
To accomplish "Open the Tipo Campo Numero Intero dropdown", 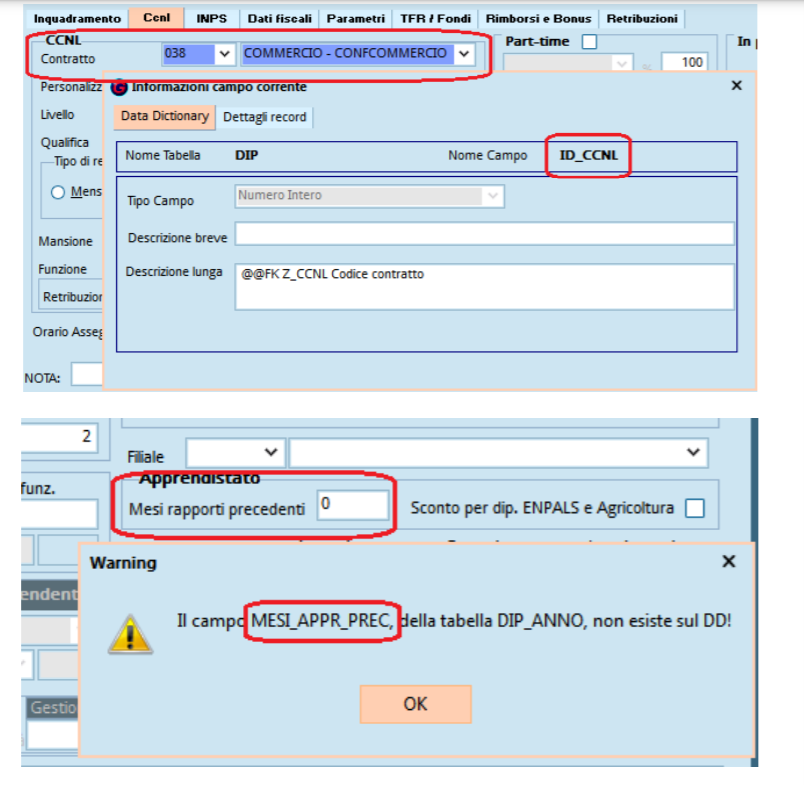I will coord(493,196).
